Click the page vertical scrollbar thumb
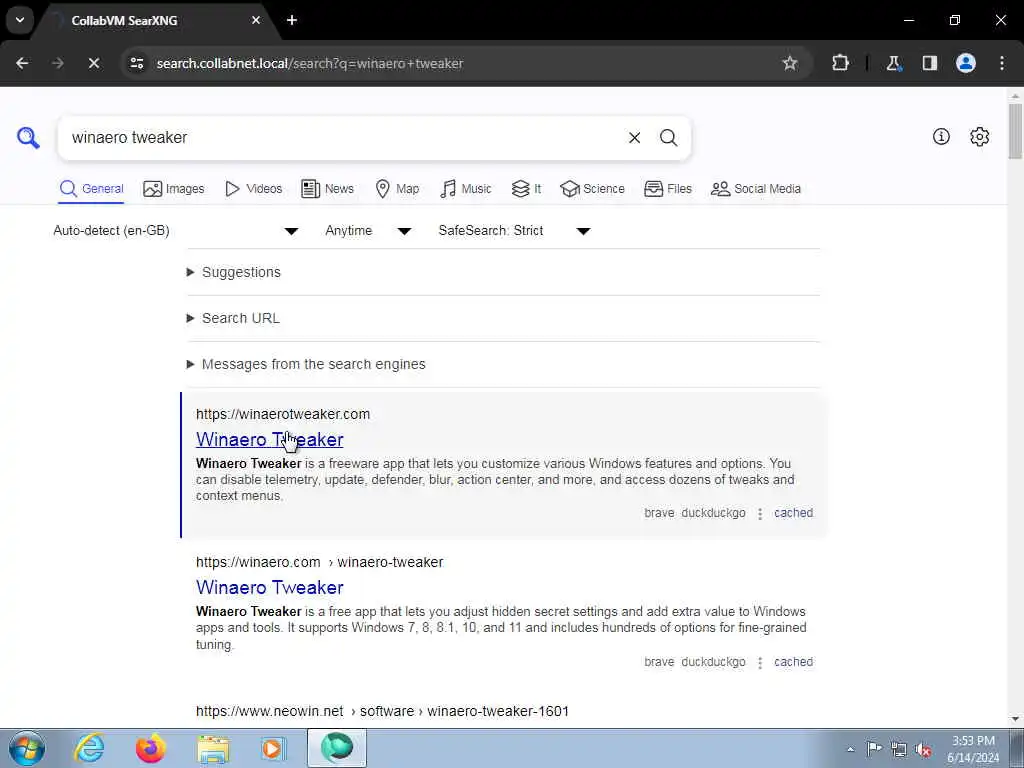This screenshot has height=768, width=1024. [1015, 131]
